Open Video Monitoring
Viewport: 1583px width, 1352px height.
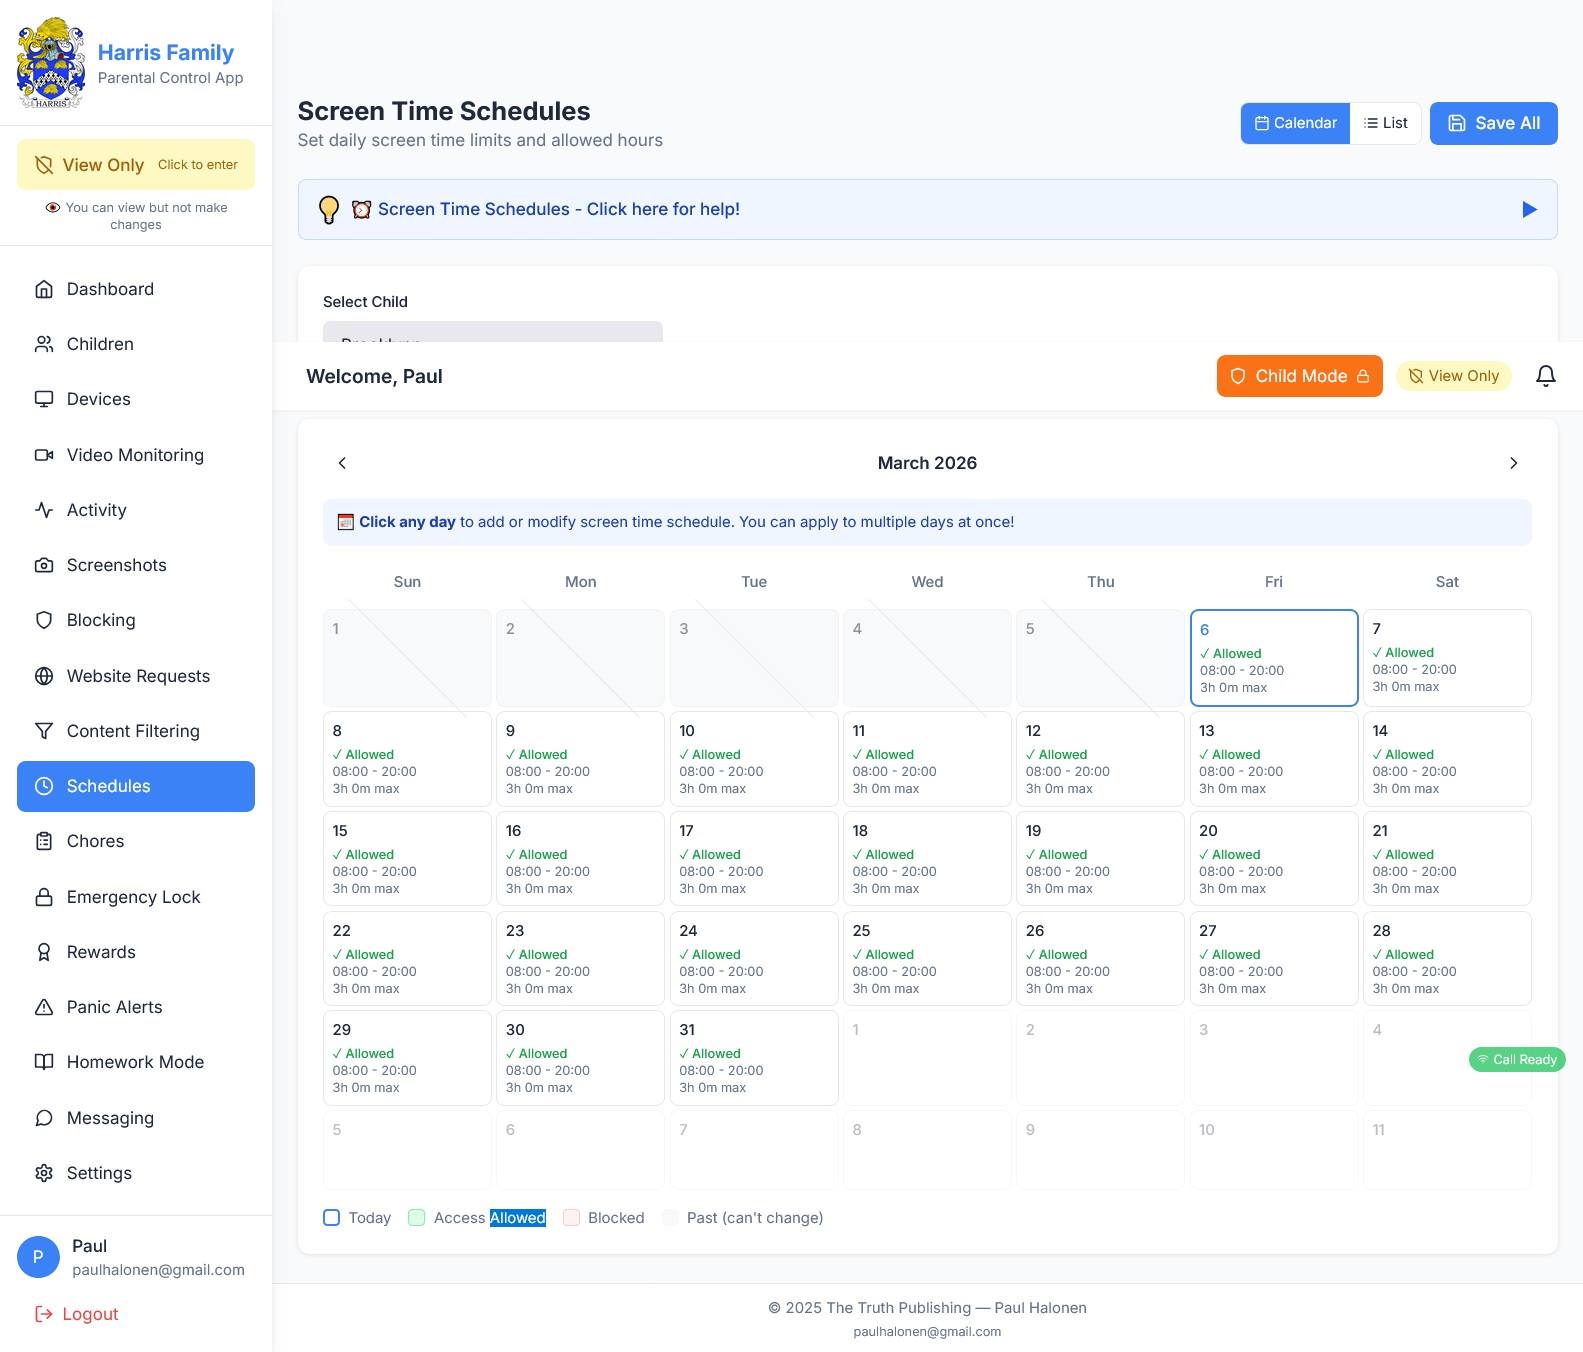coord(136,455)
